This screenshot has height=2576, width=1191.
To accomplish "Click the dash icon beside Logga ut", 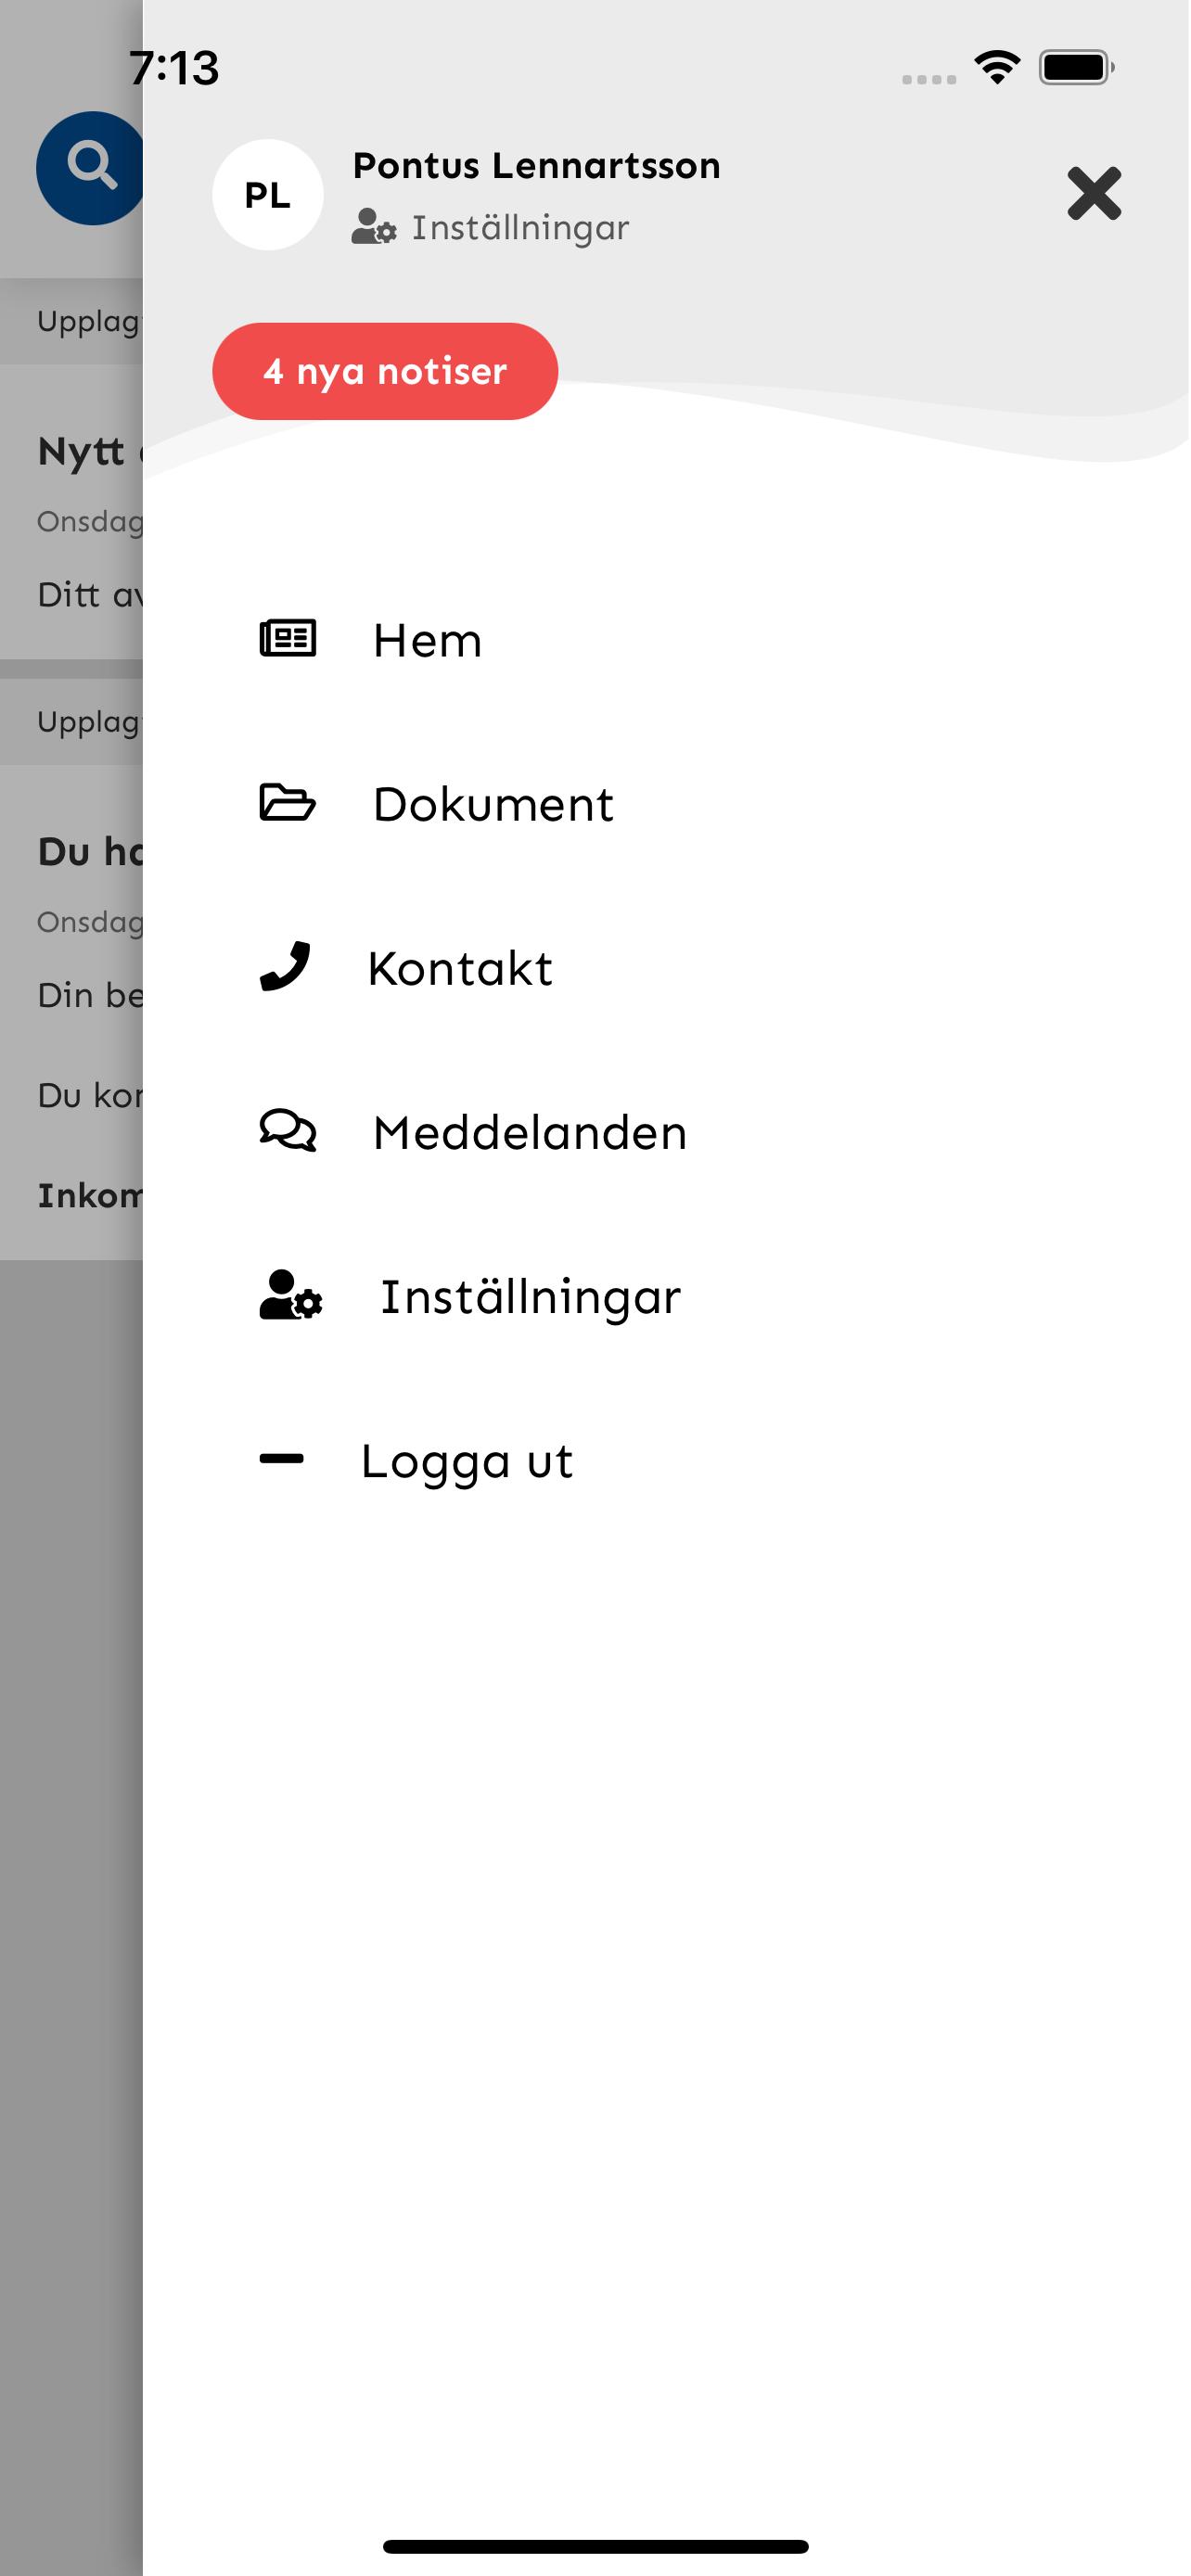I will [x=281, y=1459].
